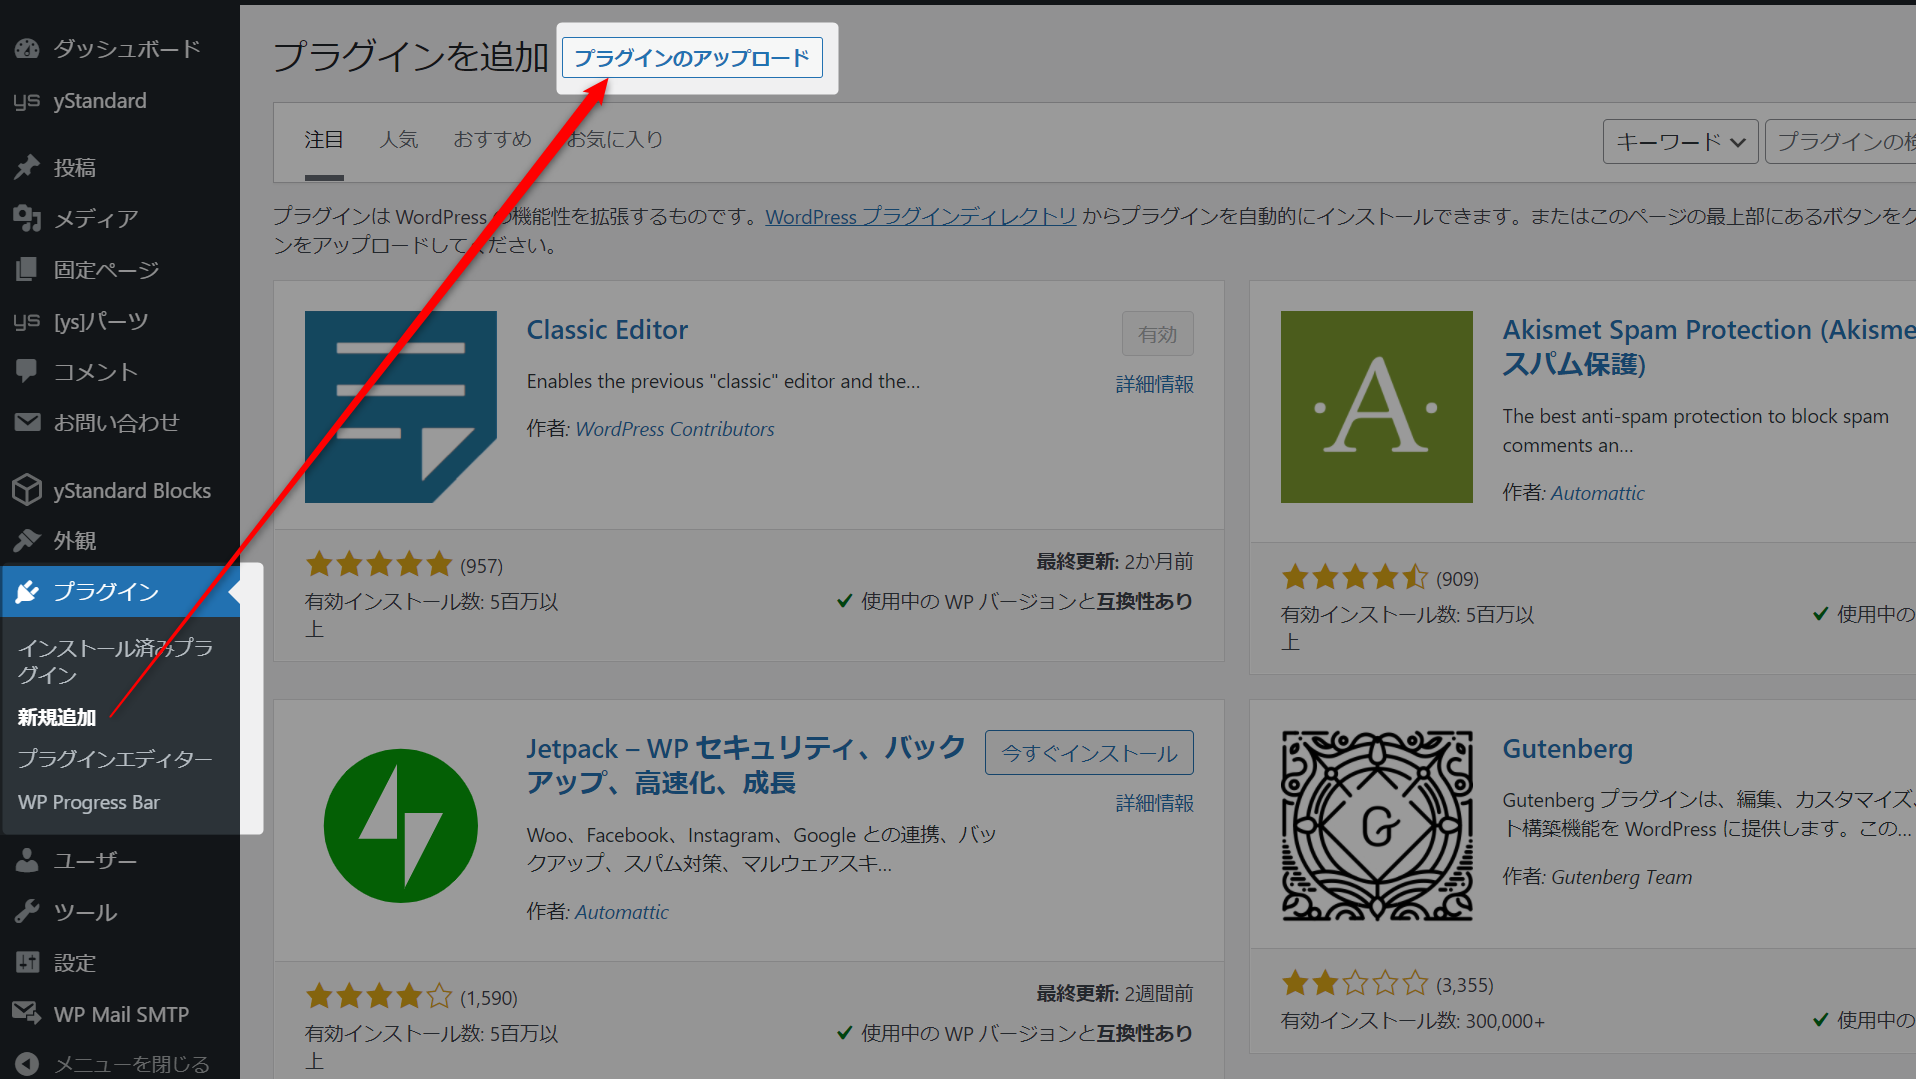
Task: Click the WP Mail SMTP icon
Action: click(27, 1013)
